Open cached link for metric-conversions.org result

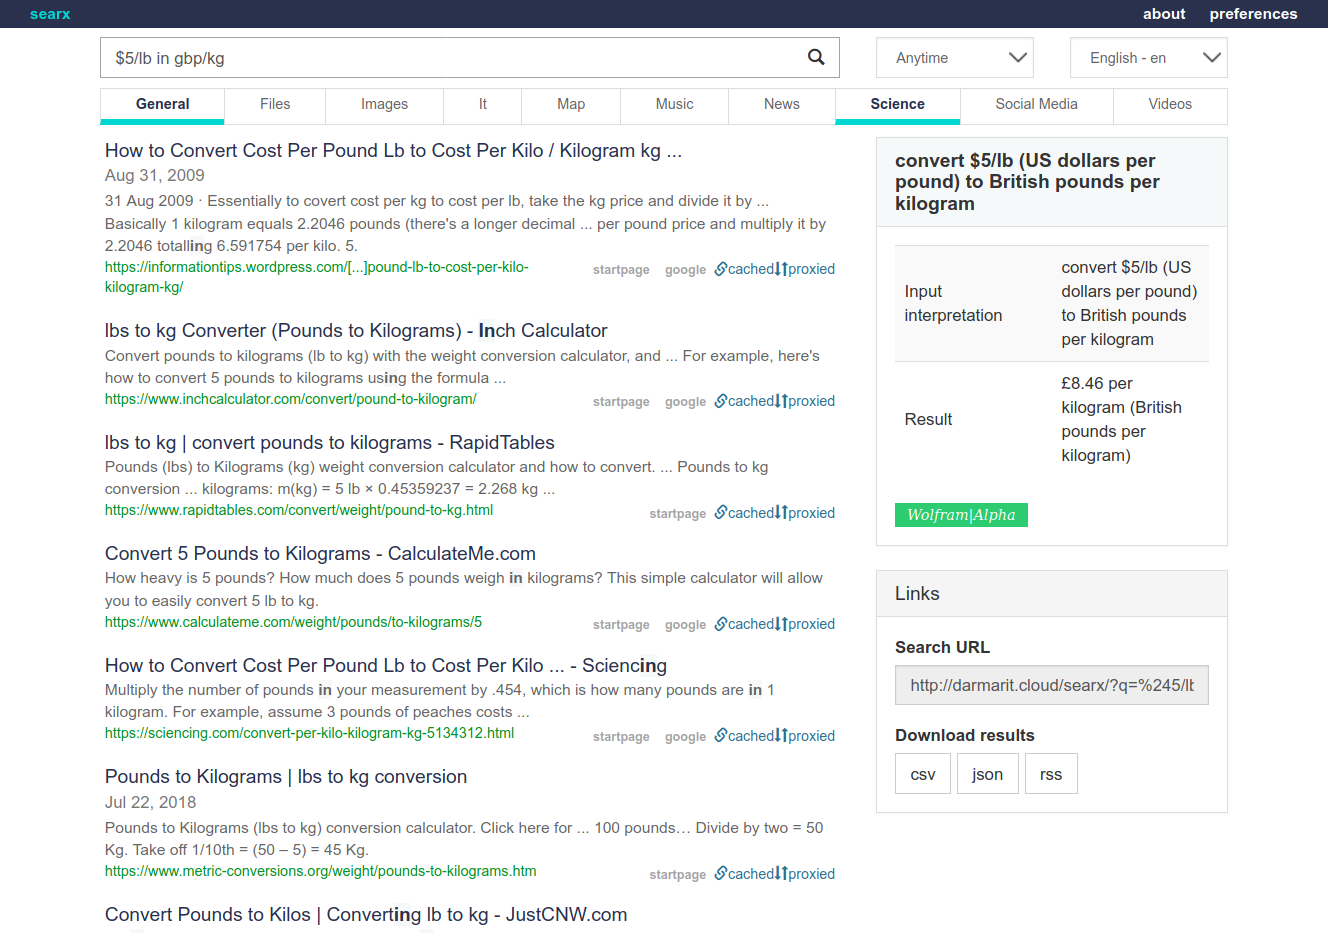[x=744, y=874]
